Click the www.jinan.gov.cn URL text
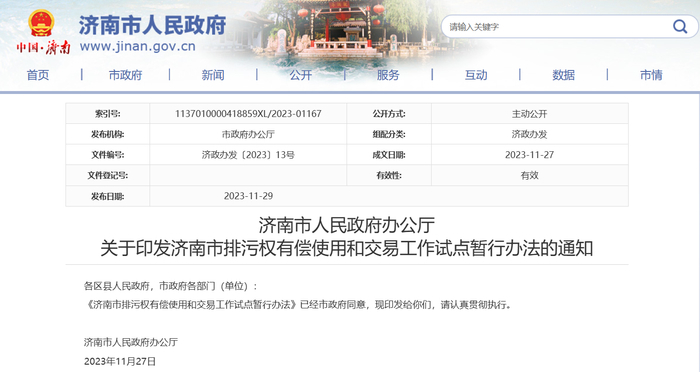Viewport: 700px width, 372px height. click(x=138, y=46)
